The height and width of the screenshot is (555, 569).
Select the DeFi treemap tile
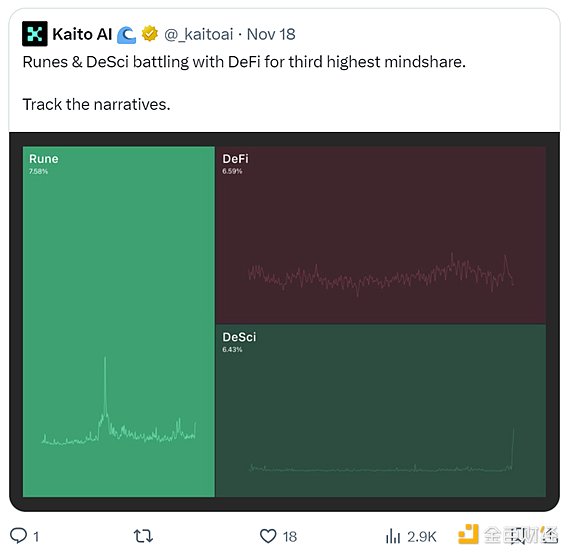[381, 235]
